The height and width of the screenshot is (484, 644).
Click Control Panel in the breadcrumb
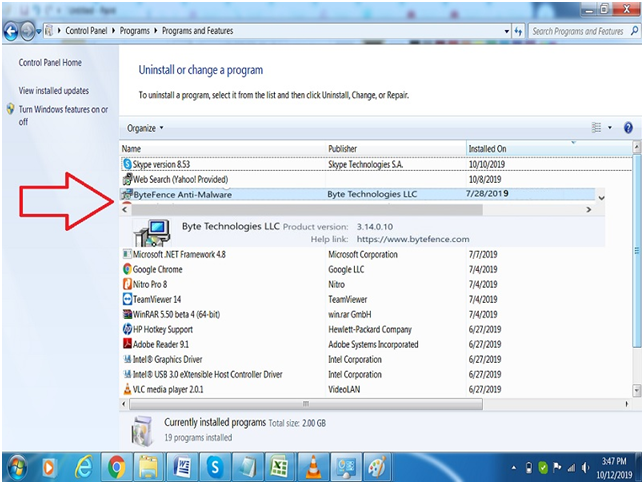pos(86,31)
